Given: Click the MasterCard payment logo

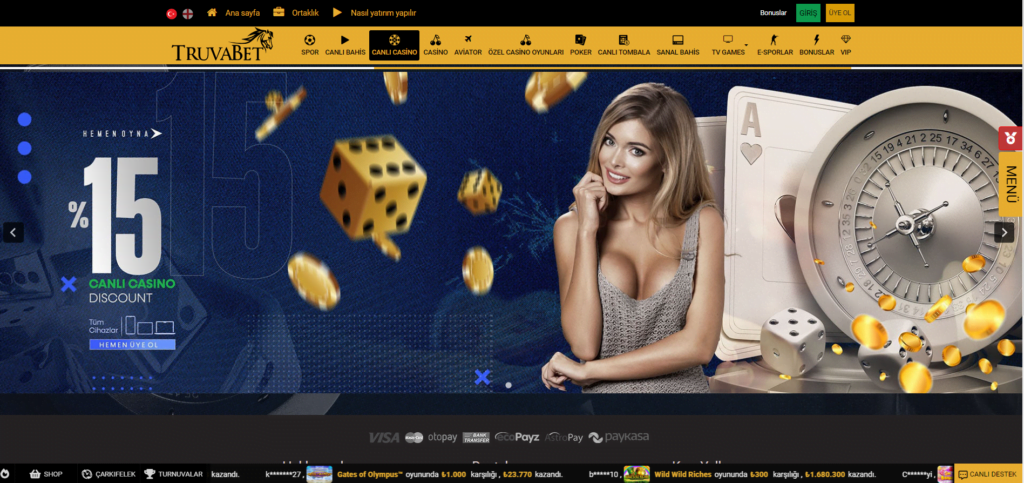Looking at the screenshot, I should point(414,437).
